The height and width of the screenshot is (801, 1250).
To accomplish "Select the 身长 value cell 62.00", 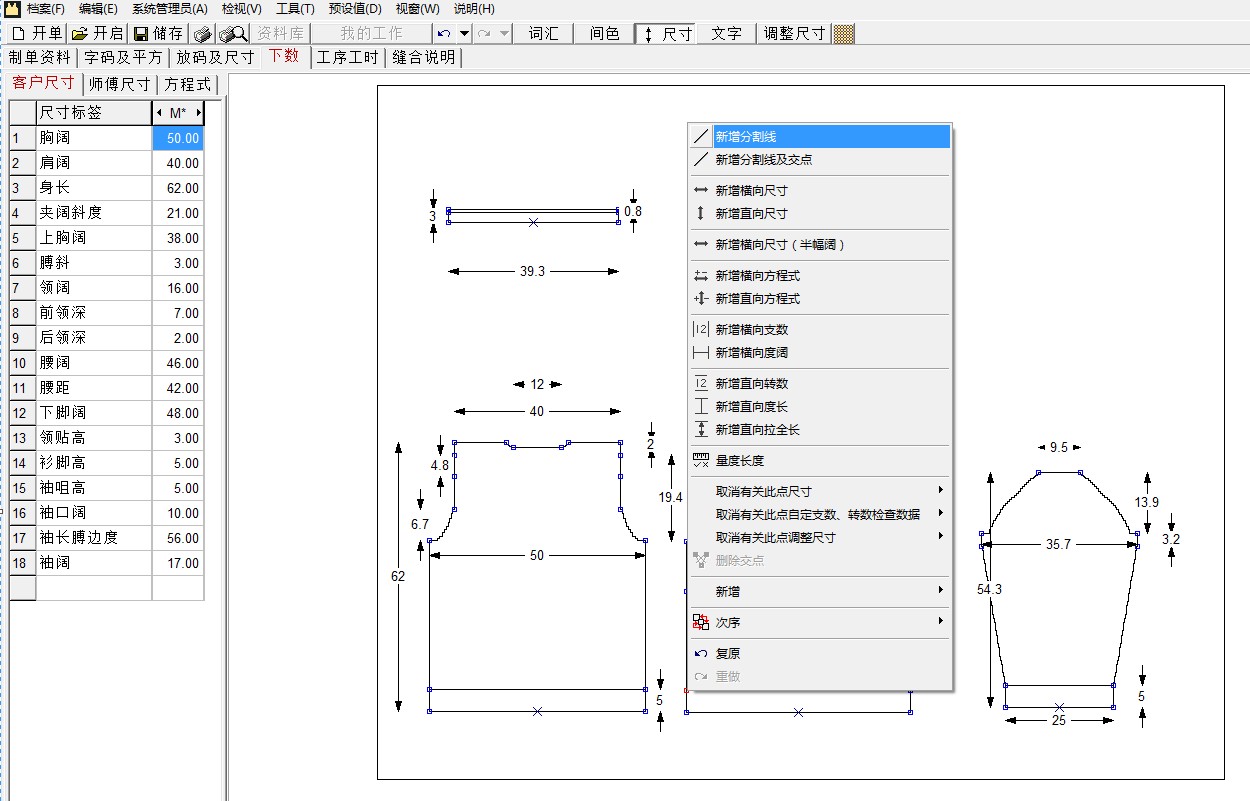I will click(178, 188).
